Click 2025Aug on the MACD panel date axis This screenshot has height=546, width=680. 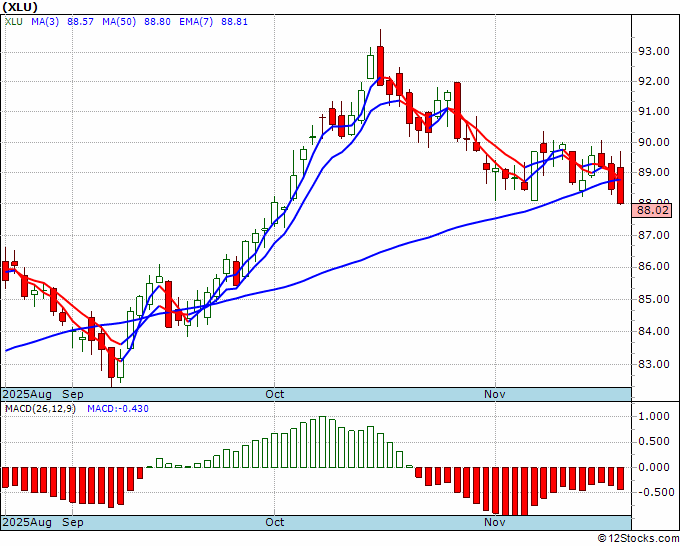pos(27,522)
